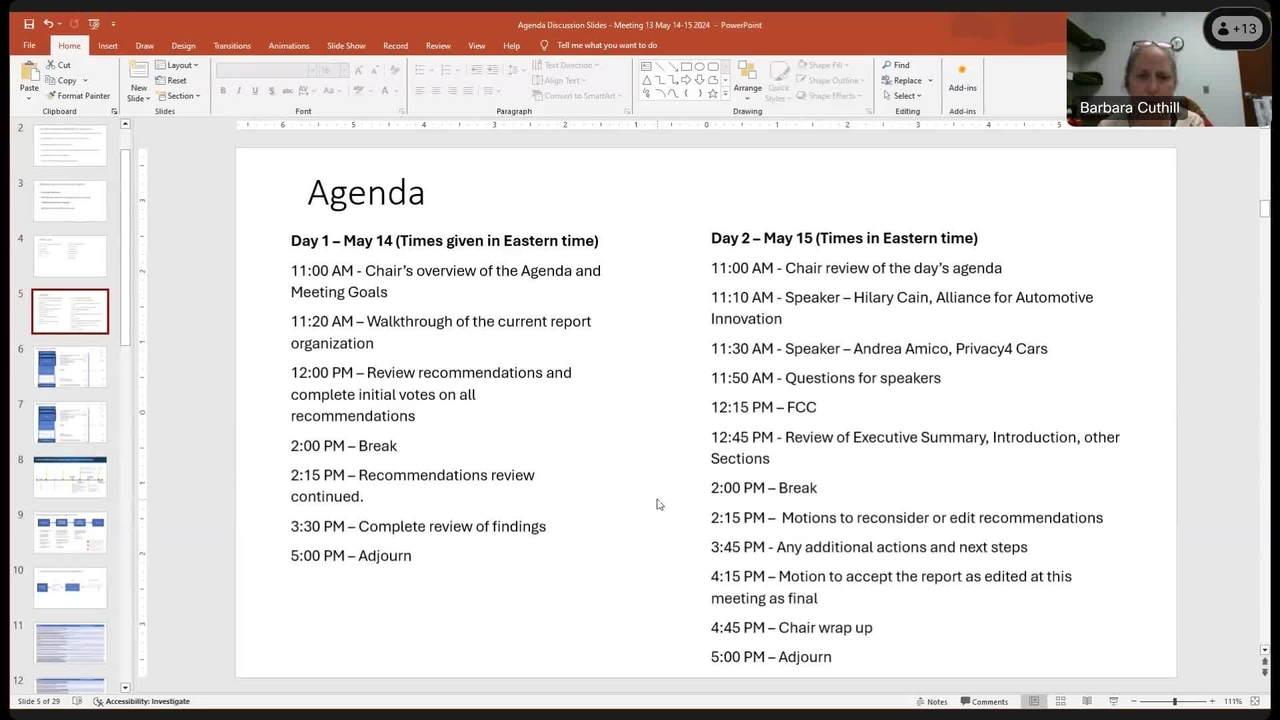1280x720 pixels.
Task: Click the Add-ins icon
Action: (x=962, y=76)
